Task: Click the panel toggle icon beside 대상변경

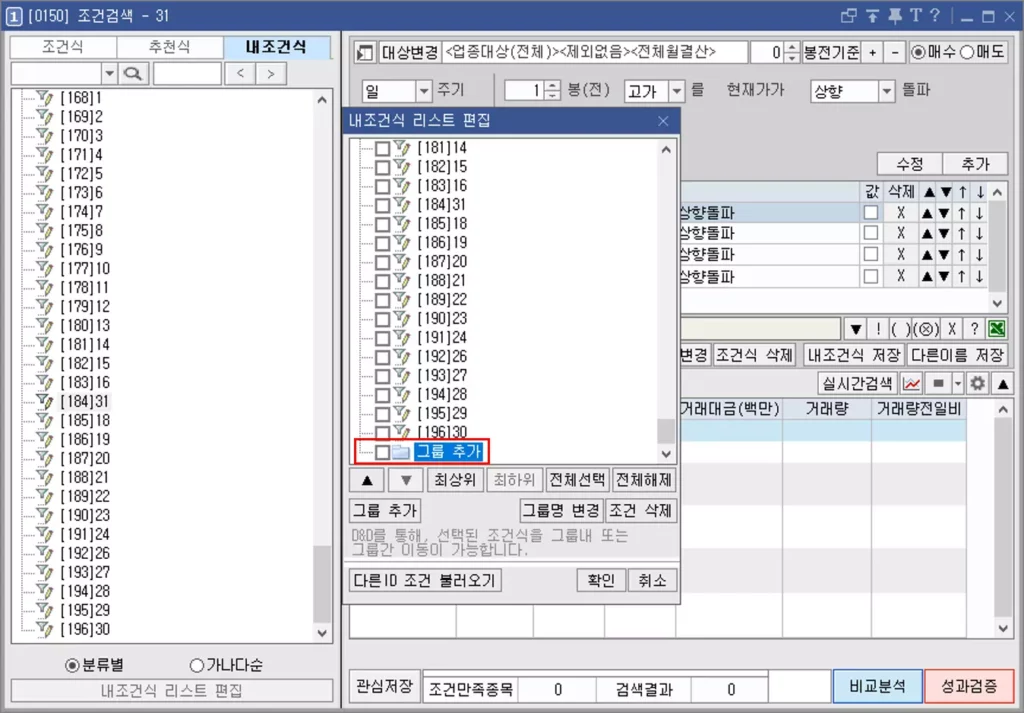Action: point(364,53)
